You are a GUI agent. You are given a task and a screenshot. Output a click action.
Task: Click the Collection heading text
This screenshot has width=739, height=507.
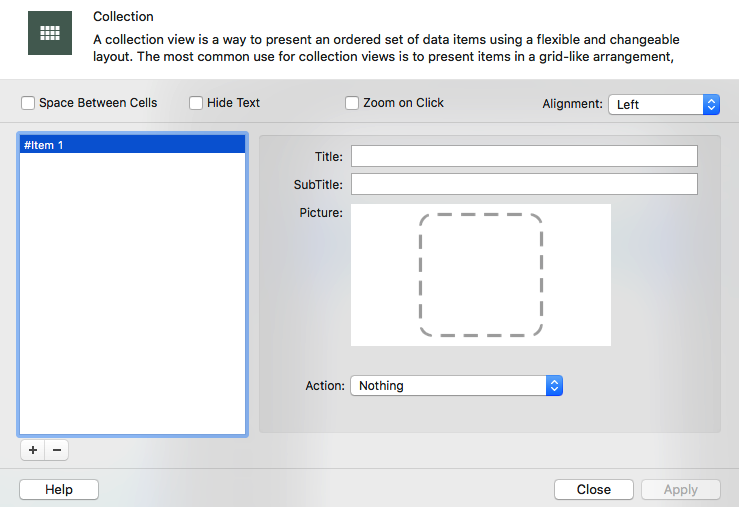(x=123, y=17)
